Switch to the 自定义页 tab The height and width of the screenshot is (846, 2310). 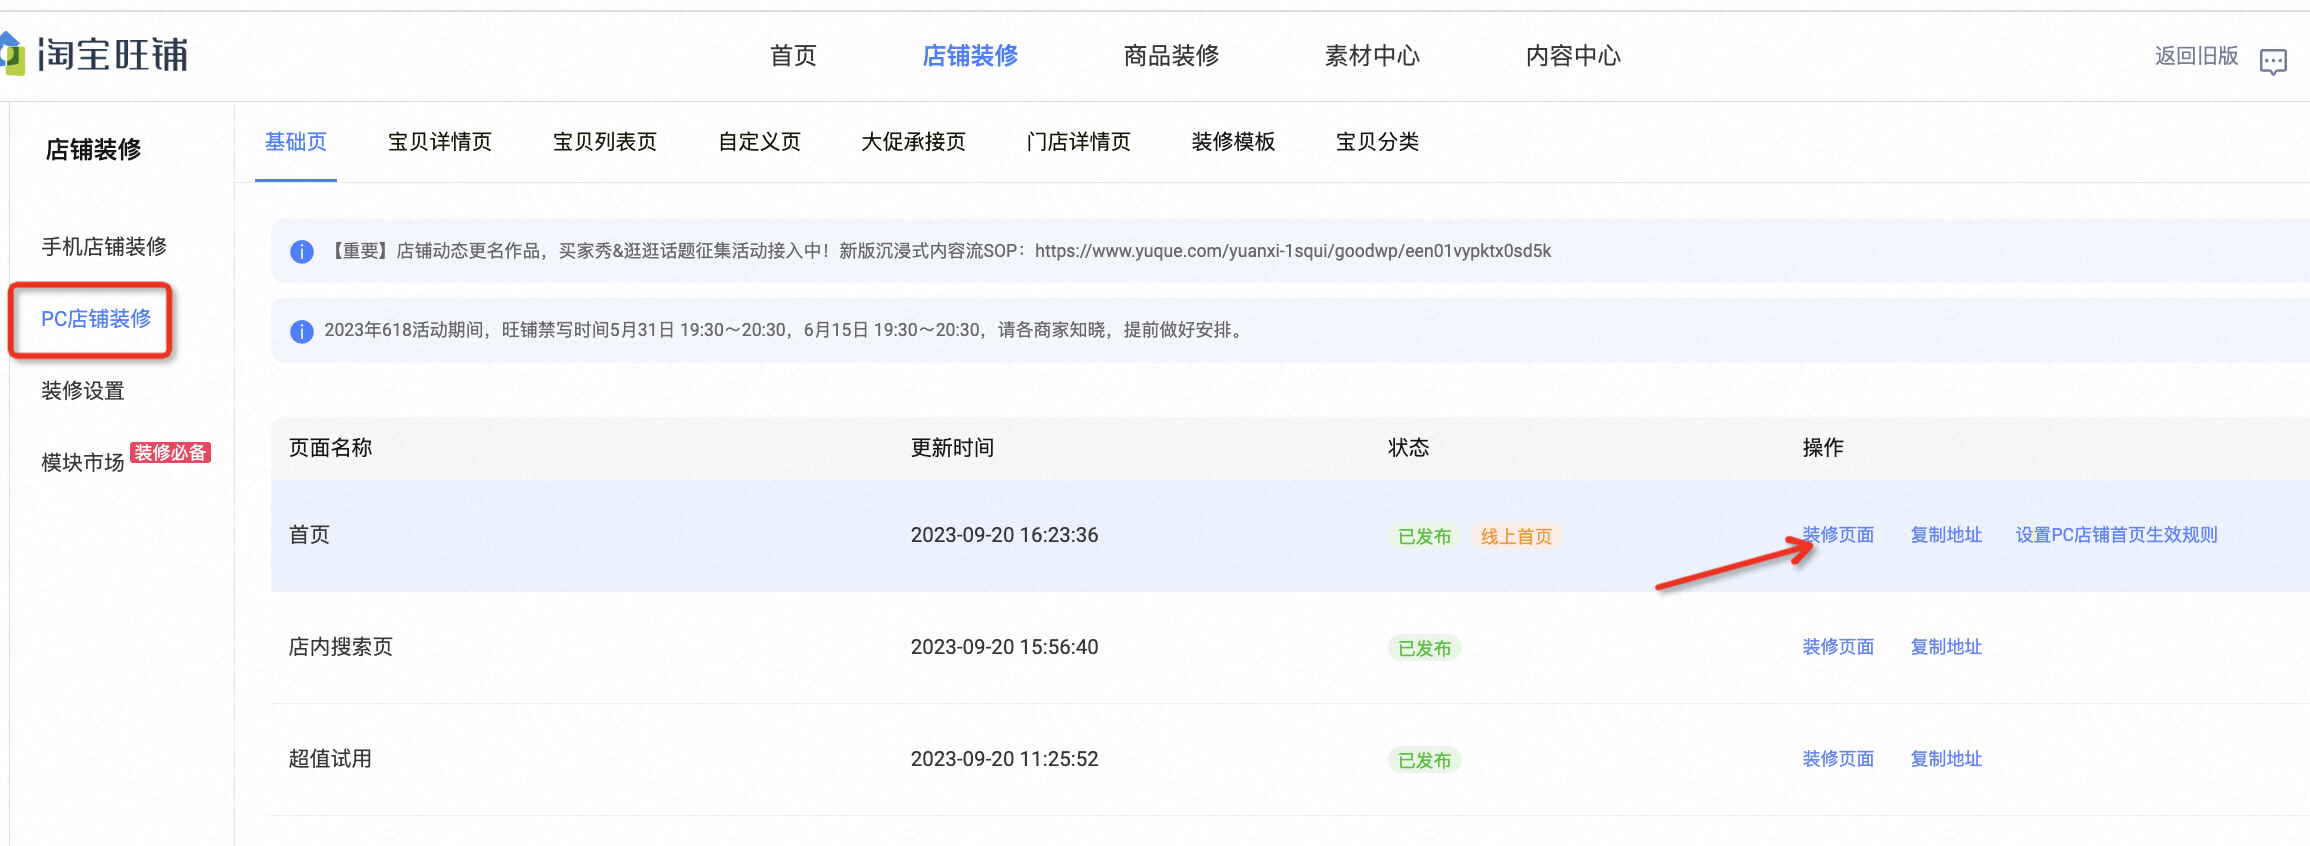pyautogui.click(x=760, y=142)
